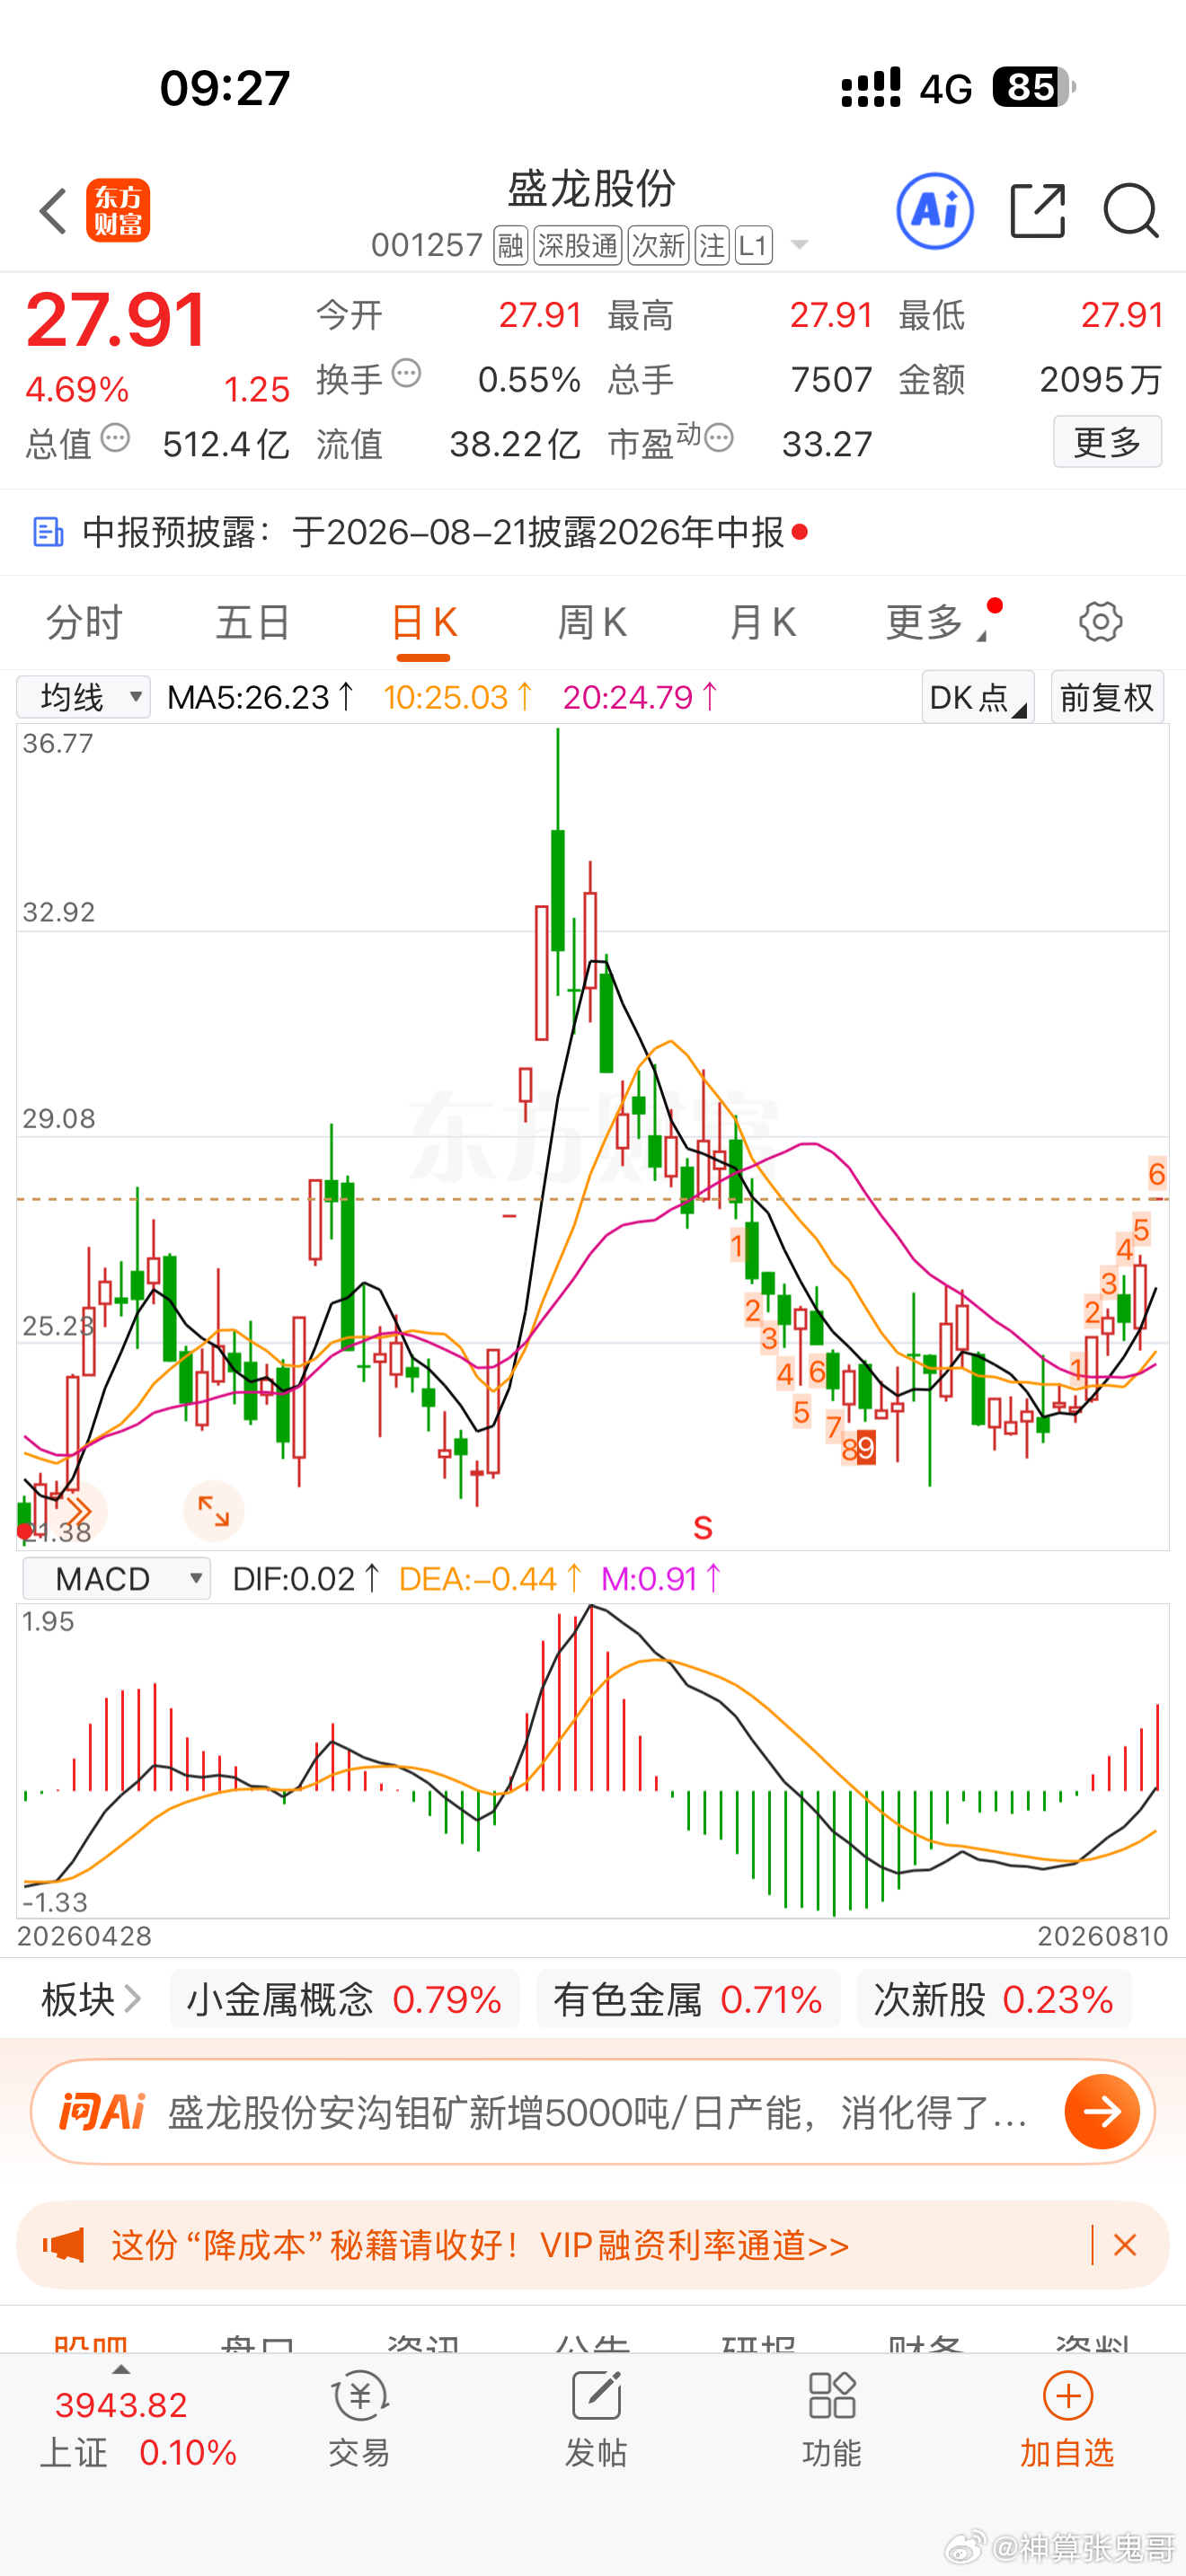This screenshot has height=2576, width=1186.
Task: Tap the stock name 盛龙股份
Action: click(x=592, y=189)
